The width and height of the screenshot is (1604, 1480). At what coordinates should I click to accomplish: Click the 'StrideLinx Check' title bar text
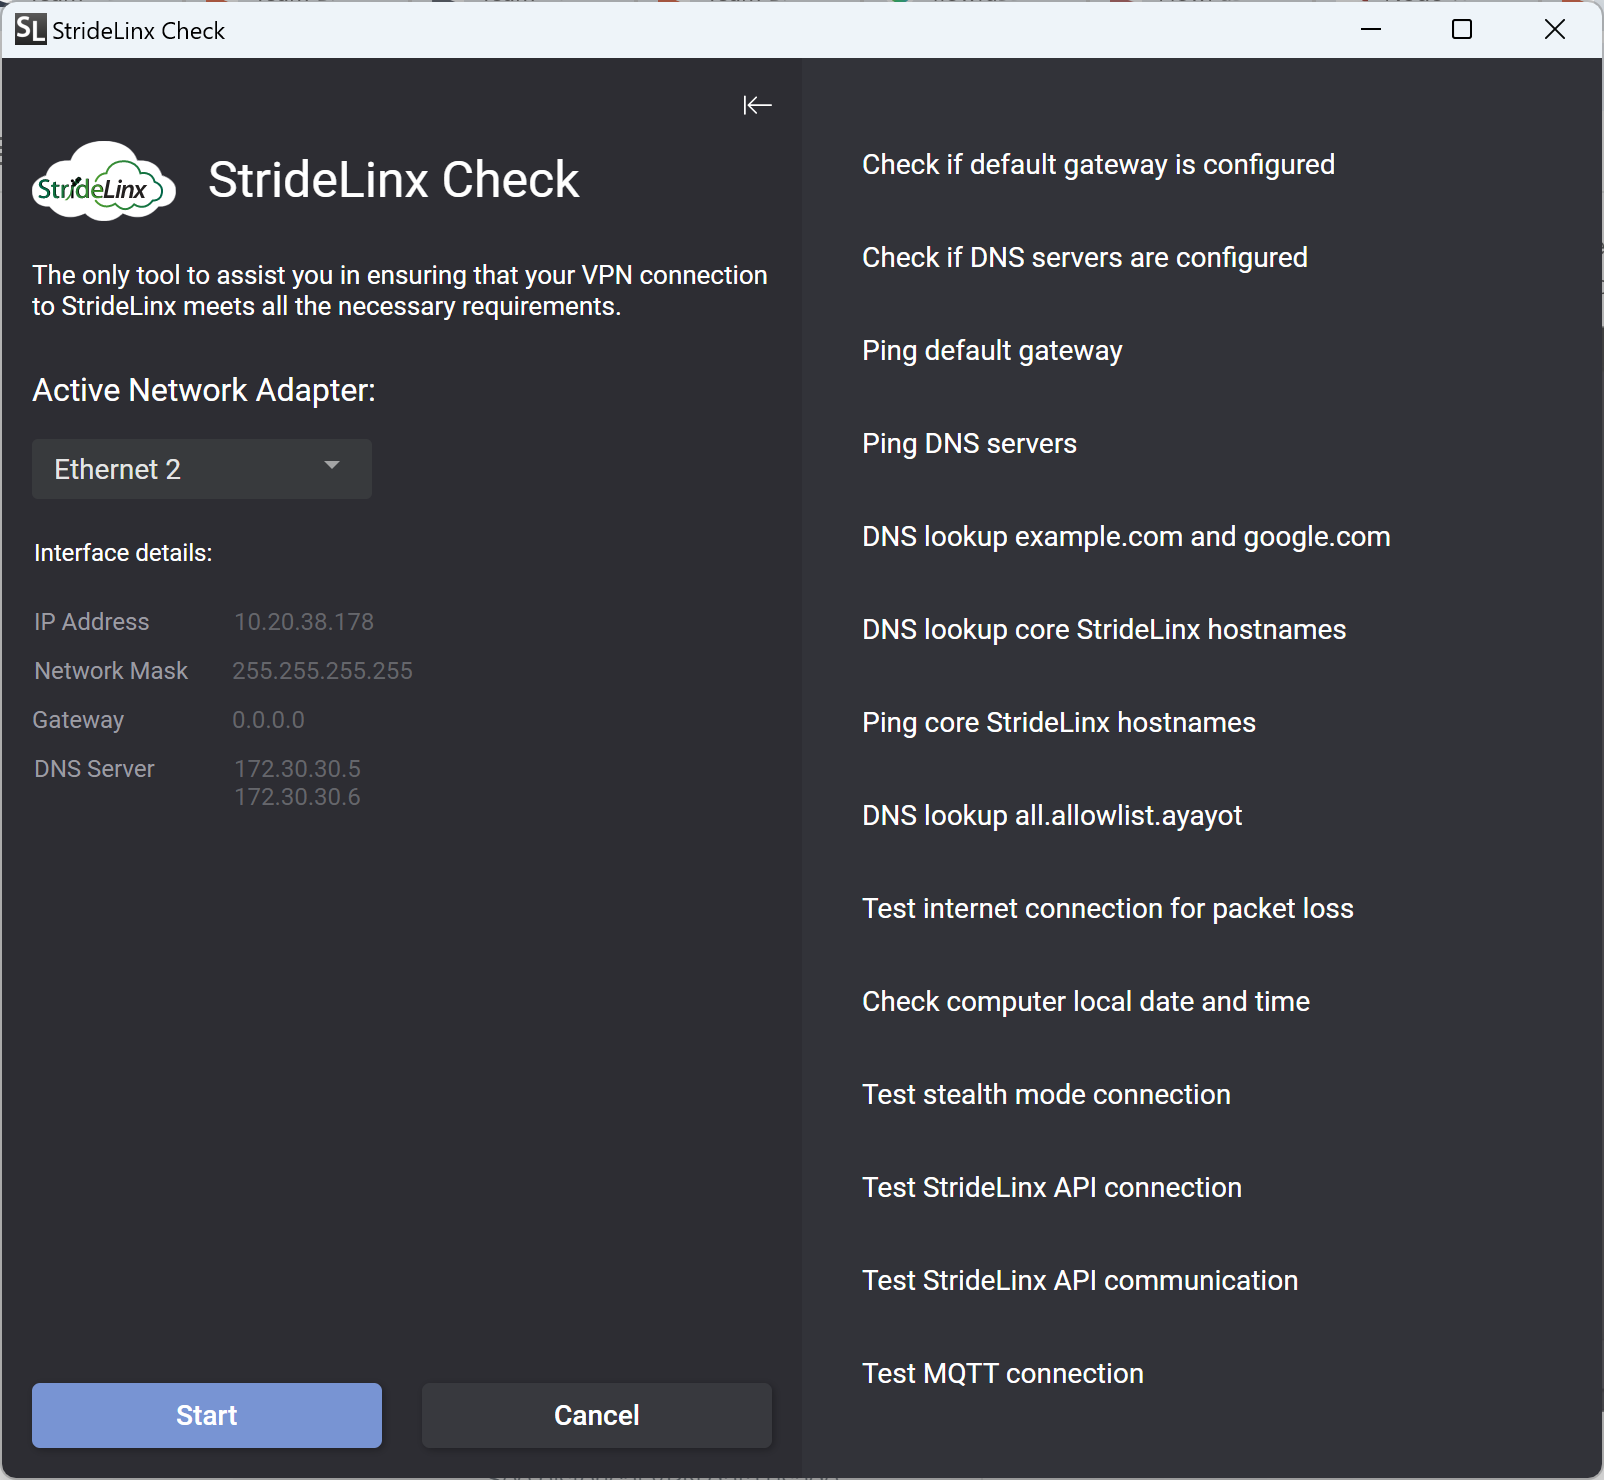(138, 31)
